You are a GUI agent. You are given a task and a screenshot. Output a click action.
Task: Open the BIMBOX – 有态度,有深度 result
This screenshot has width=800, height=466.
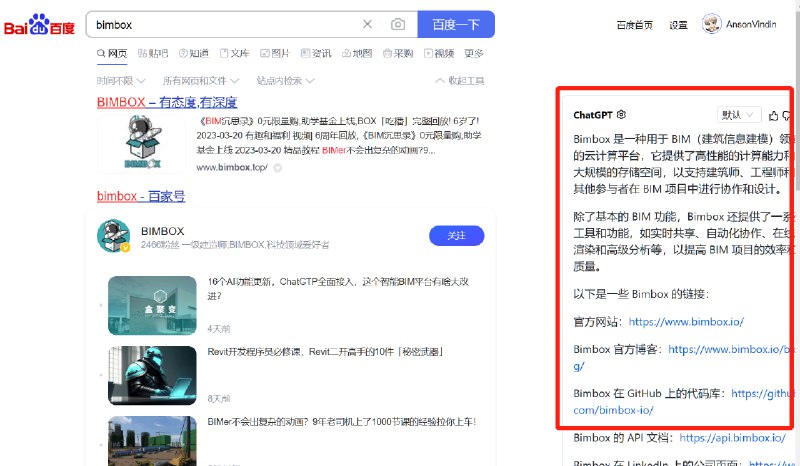click(167, 102)
